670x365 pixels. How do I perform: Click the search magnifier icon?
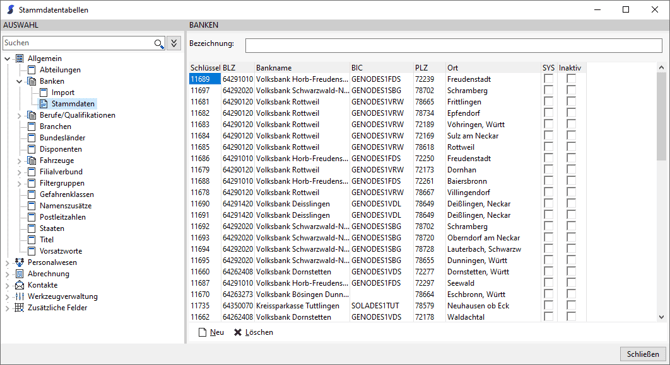pyautogui.click(x=159, y=43)
